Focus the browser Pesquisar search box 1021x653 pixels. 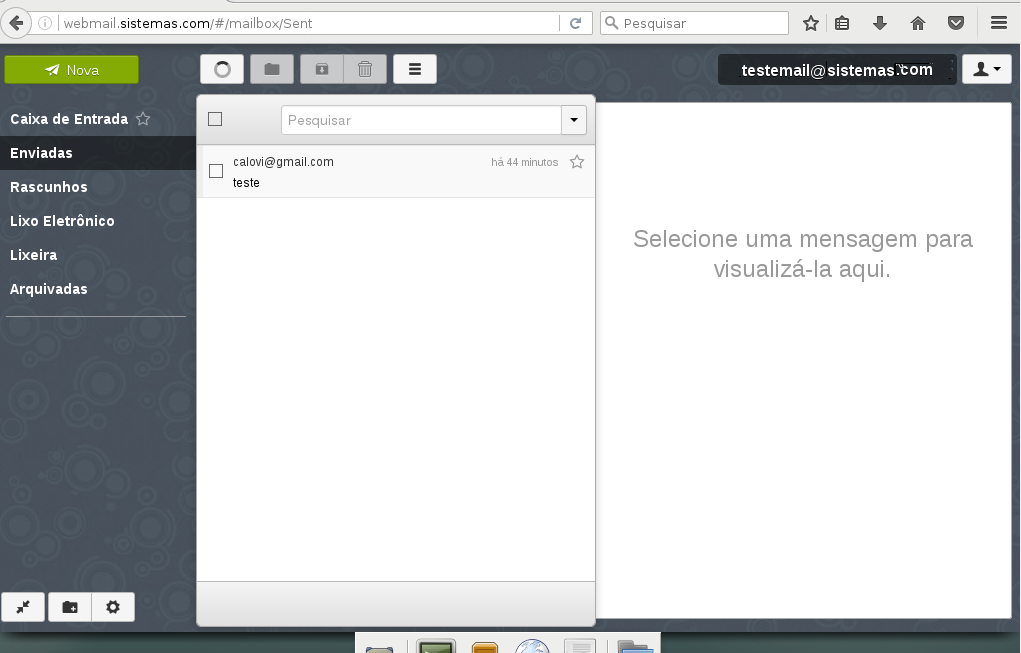coord(695,23)
